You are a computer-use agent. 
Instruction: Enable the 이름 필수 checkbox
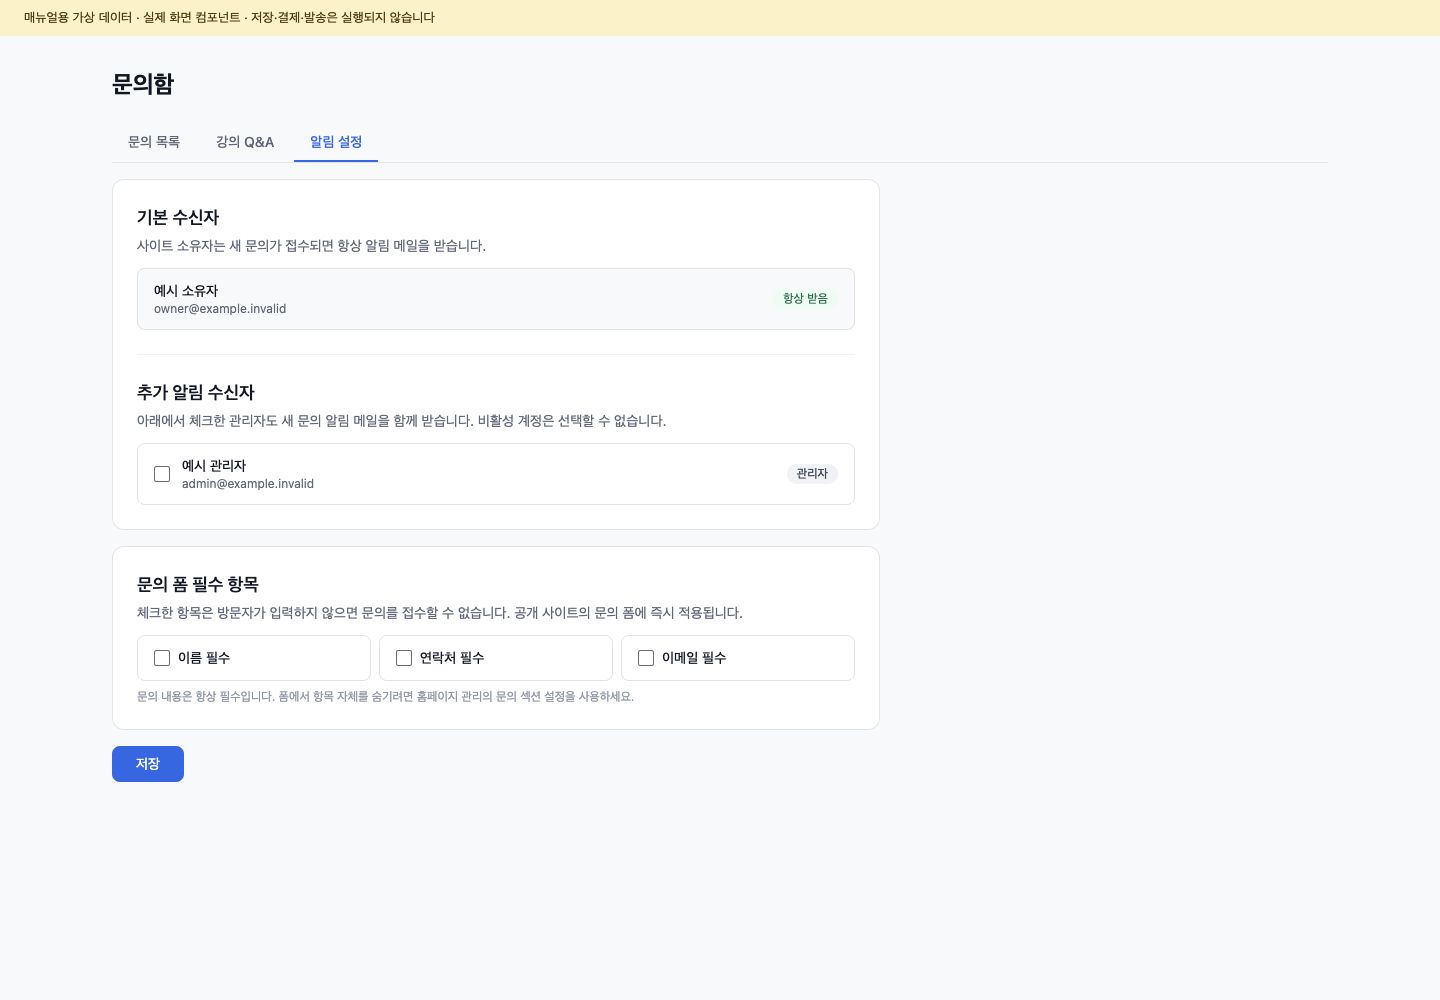[162, 658]
